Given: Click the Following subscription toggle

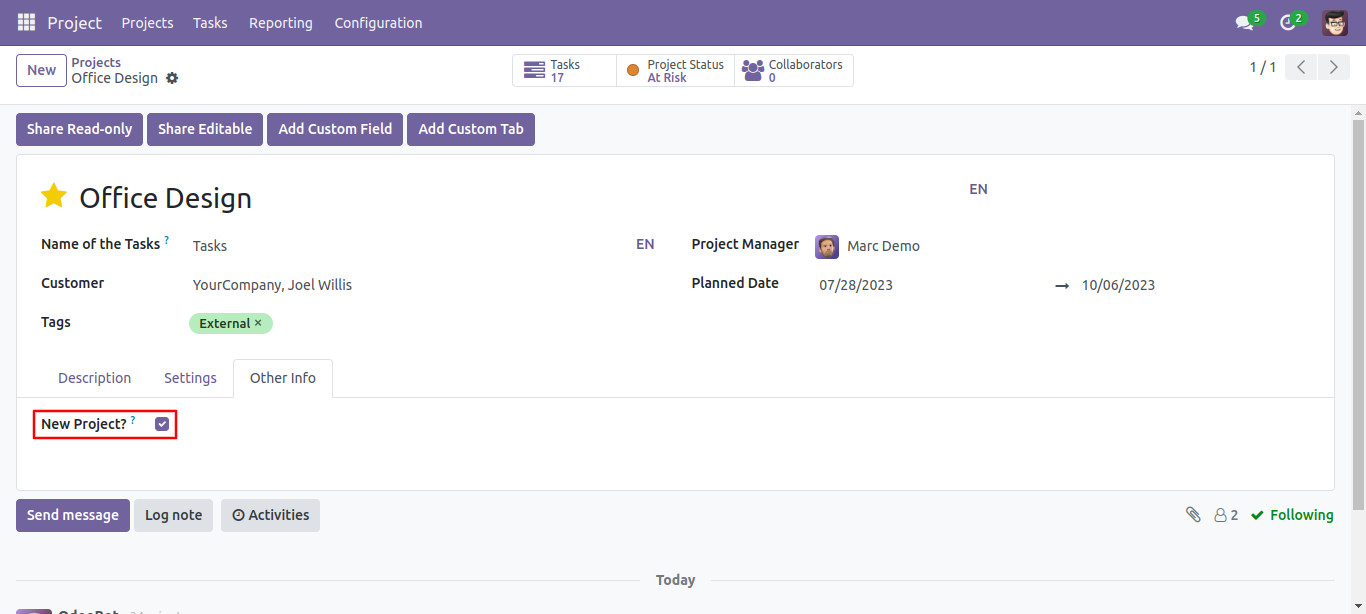Looking at the screenshot, I should pyautogui.click(x=1292, y=515).
